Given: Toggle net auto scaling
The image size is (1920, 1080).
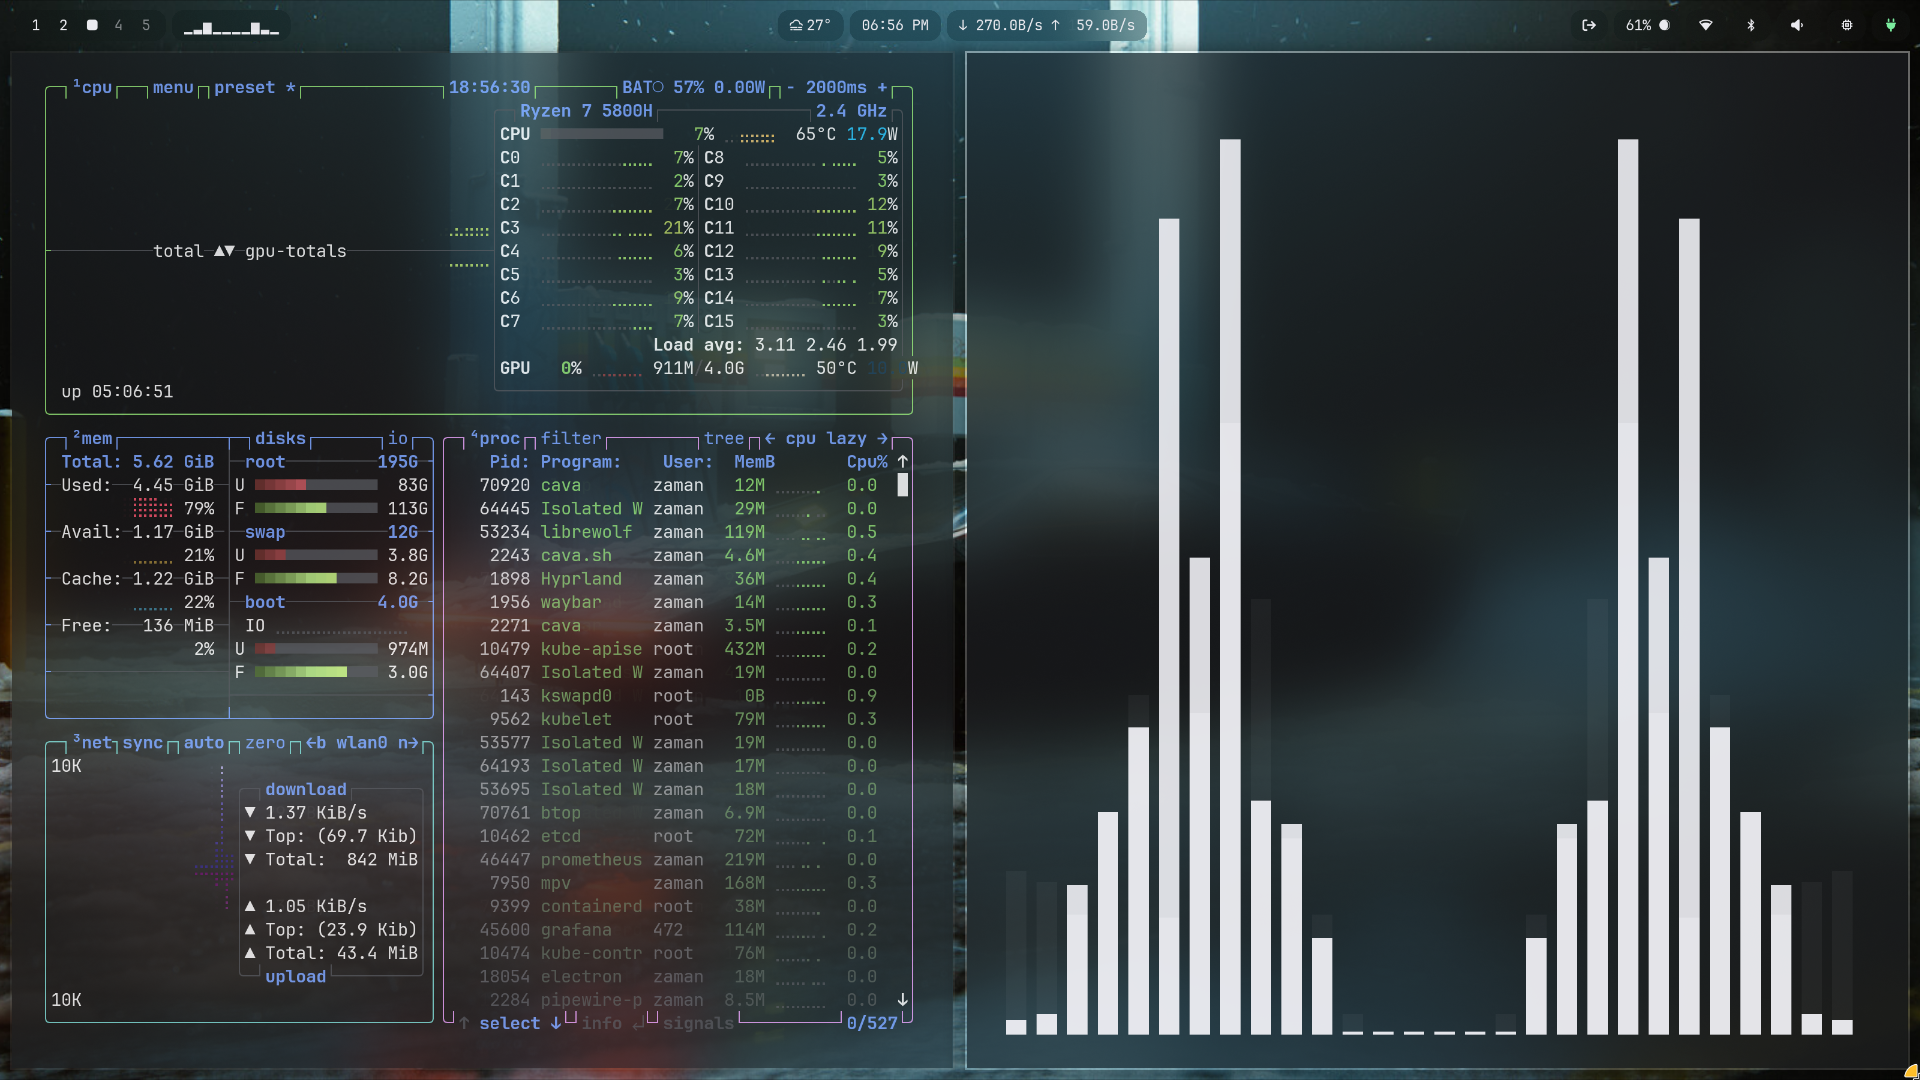Looking at the screenshot, I should [x=203, y=743].
